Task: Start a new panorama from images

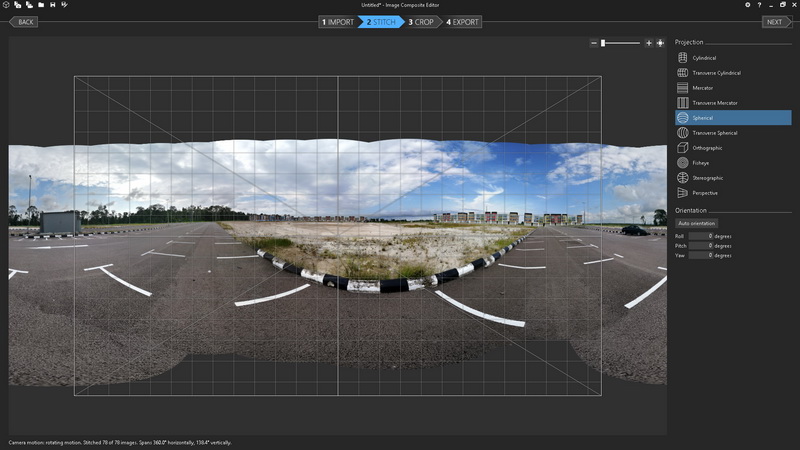Action: coord(18,5)
